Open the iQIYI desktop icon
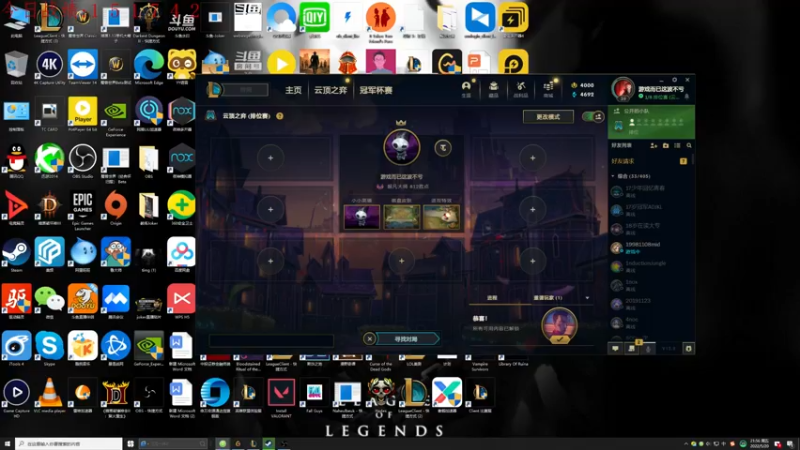The image size is (800, 450). coord(314,20)
